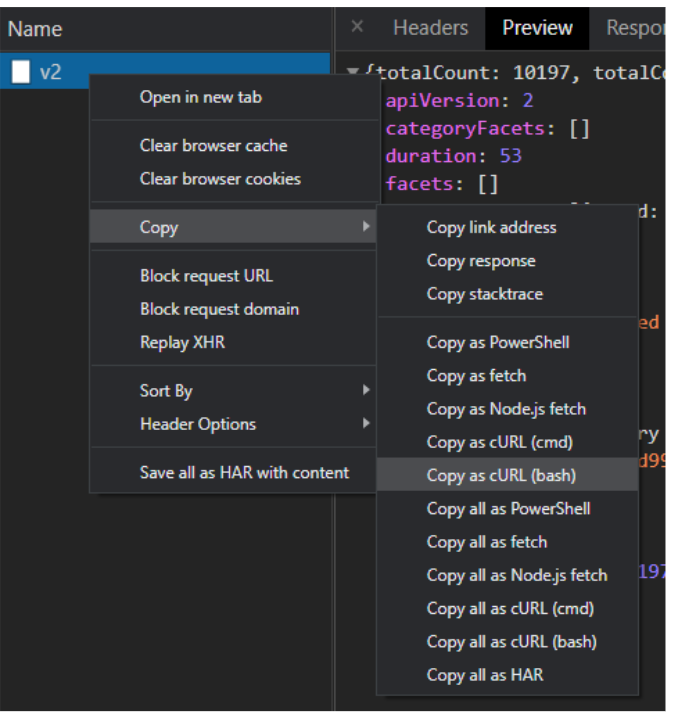Image resolution: width=675 pixels, height=715 pixels.
Task: Select Replay XHR option
Action: click(182, 342)
